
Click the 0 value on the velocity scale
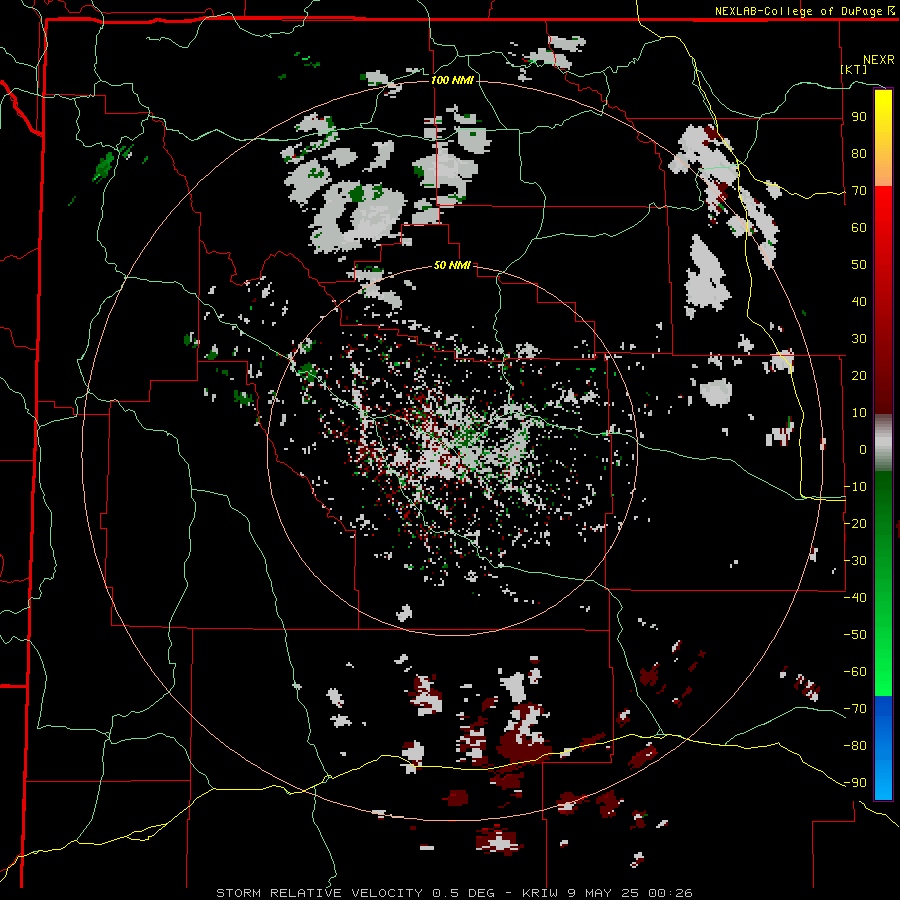[x=863, y=449]
